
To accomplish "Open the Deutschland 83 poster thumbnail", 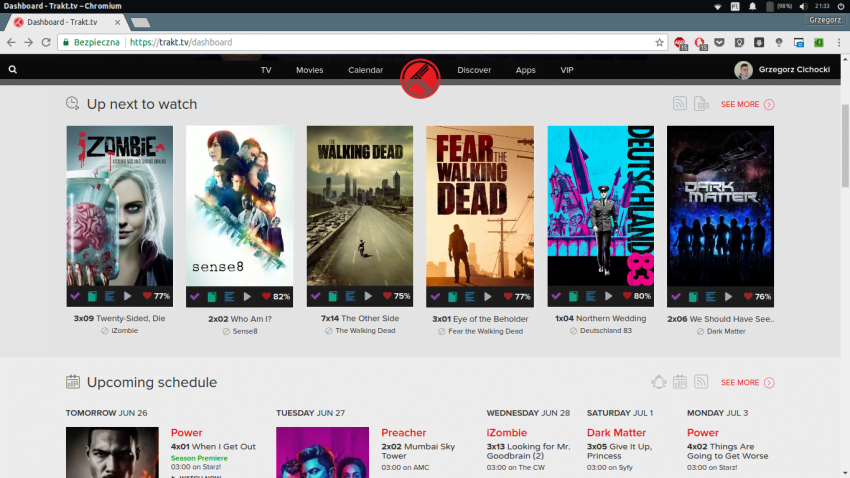I will point(601,206).
